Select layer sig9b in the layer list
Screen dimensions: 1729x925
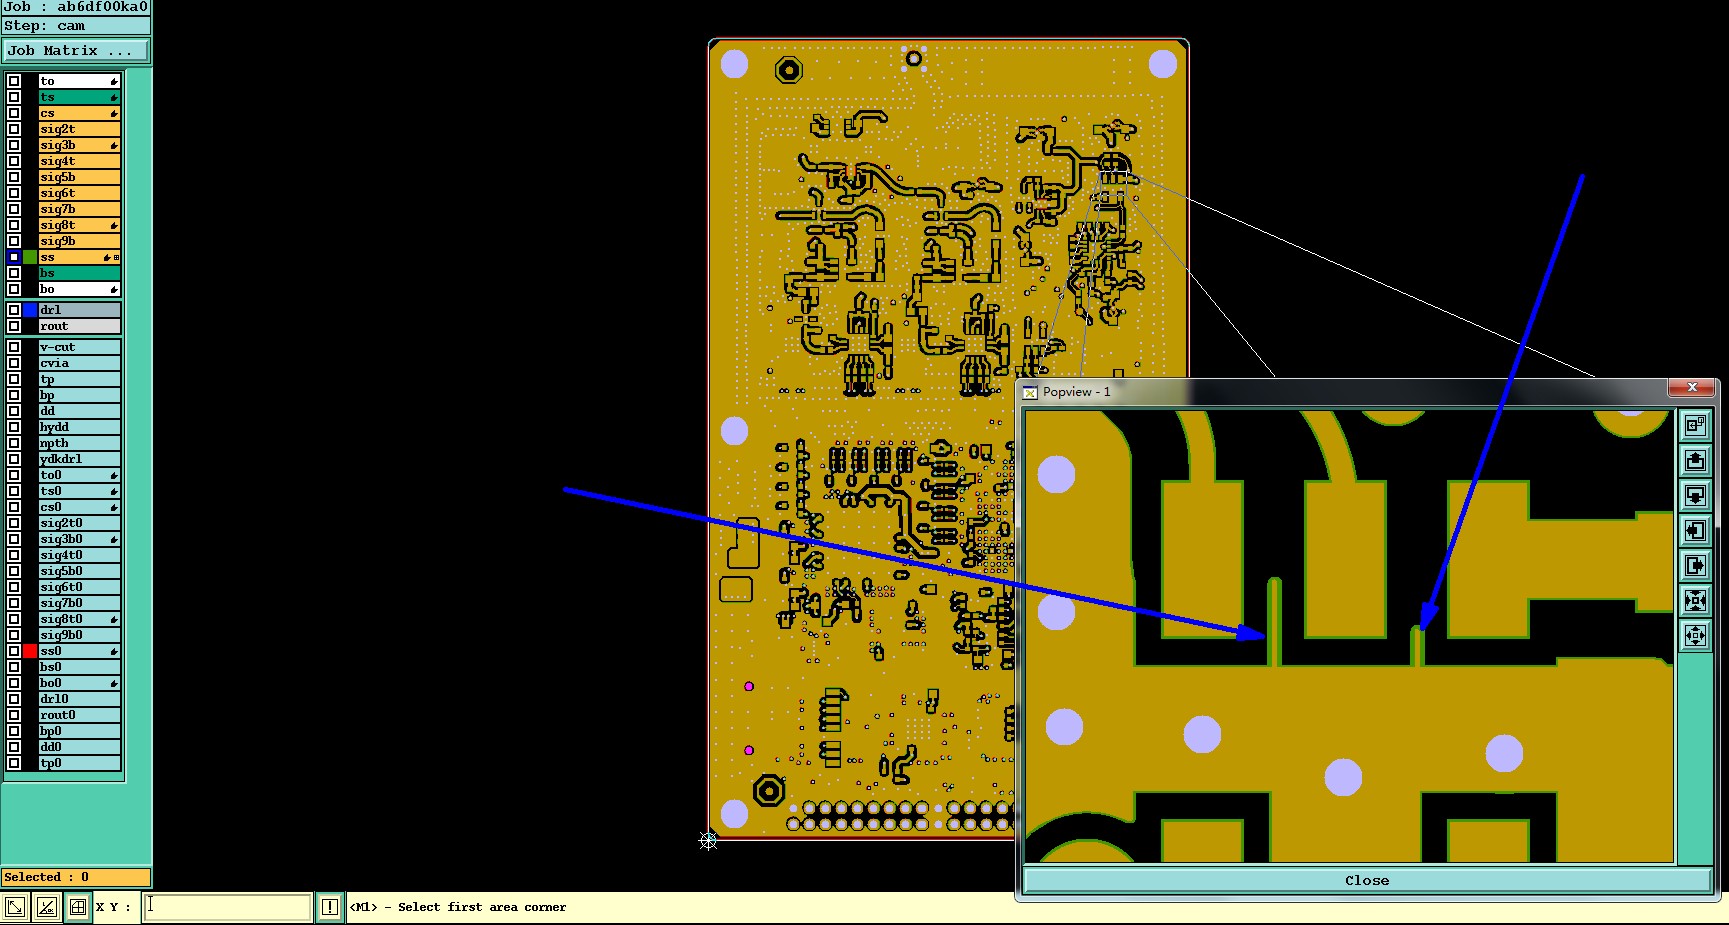(79, 241)
